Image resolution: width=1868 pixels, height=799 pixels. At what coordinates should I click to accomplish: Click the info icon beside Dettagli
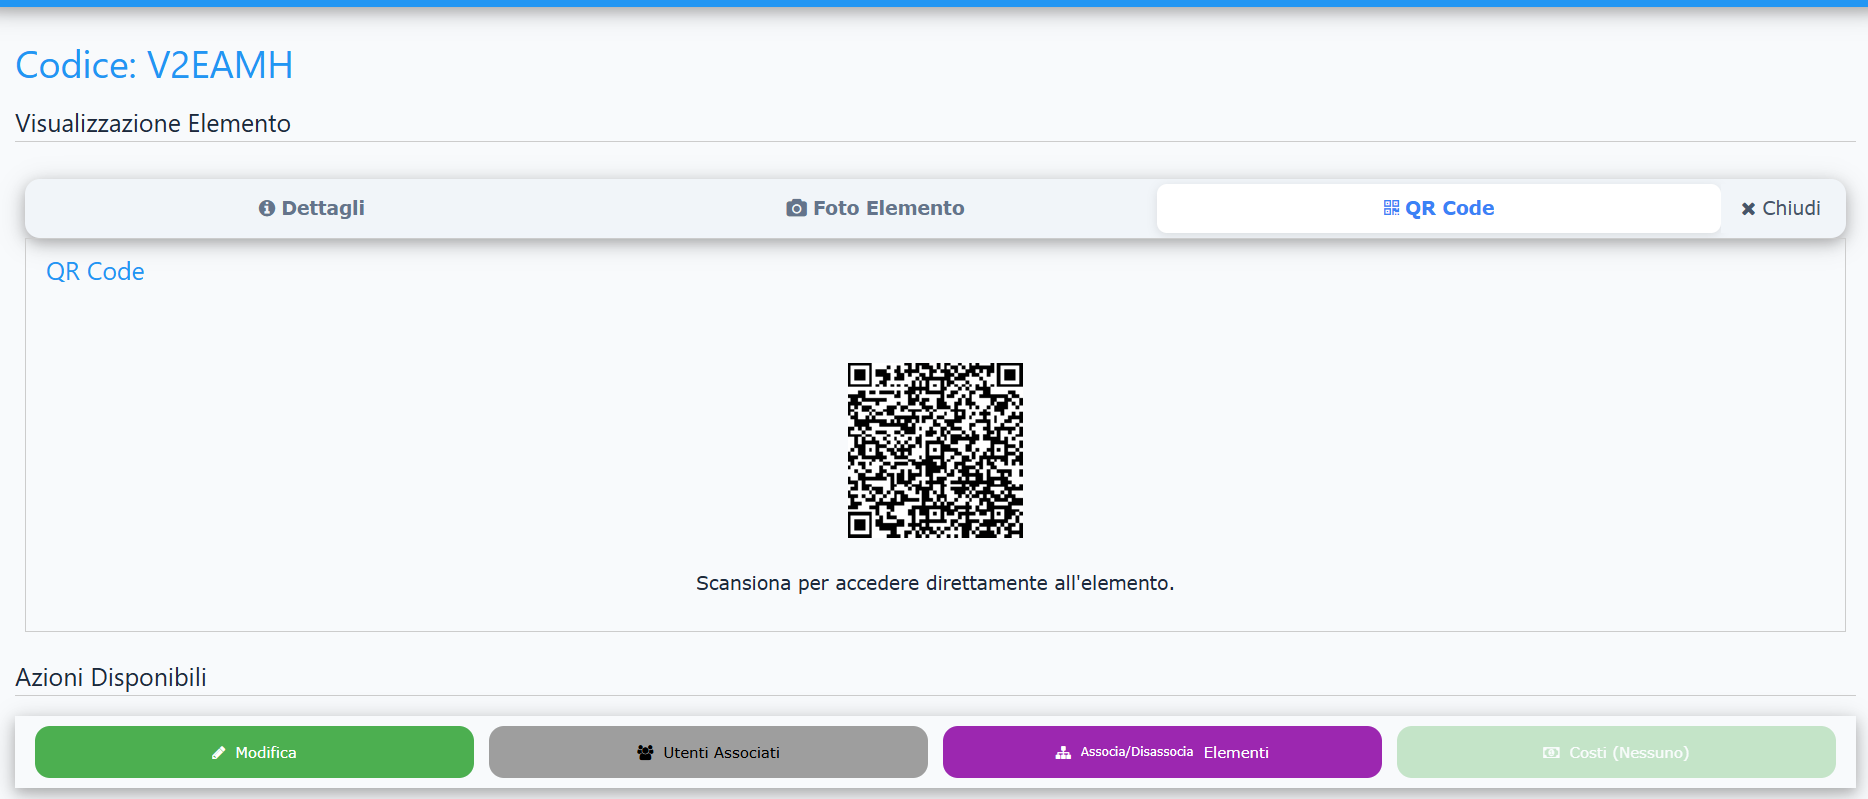point(267,208)
